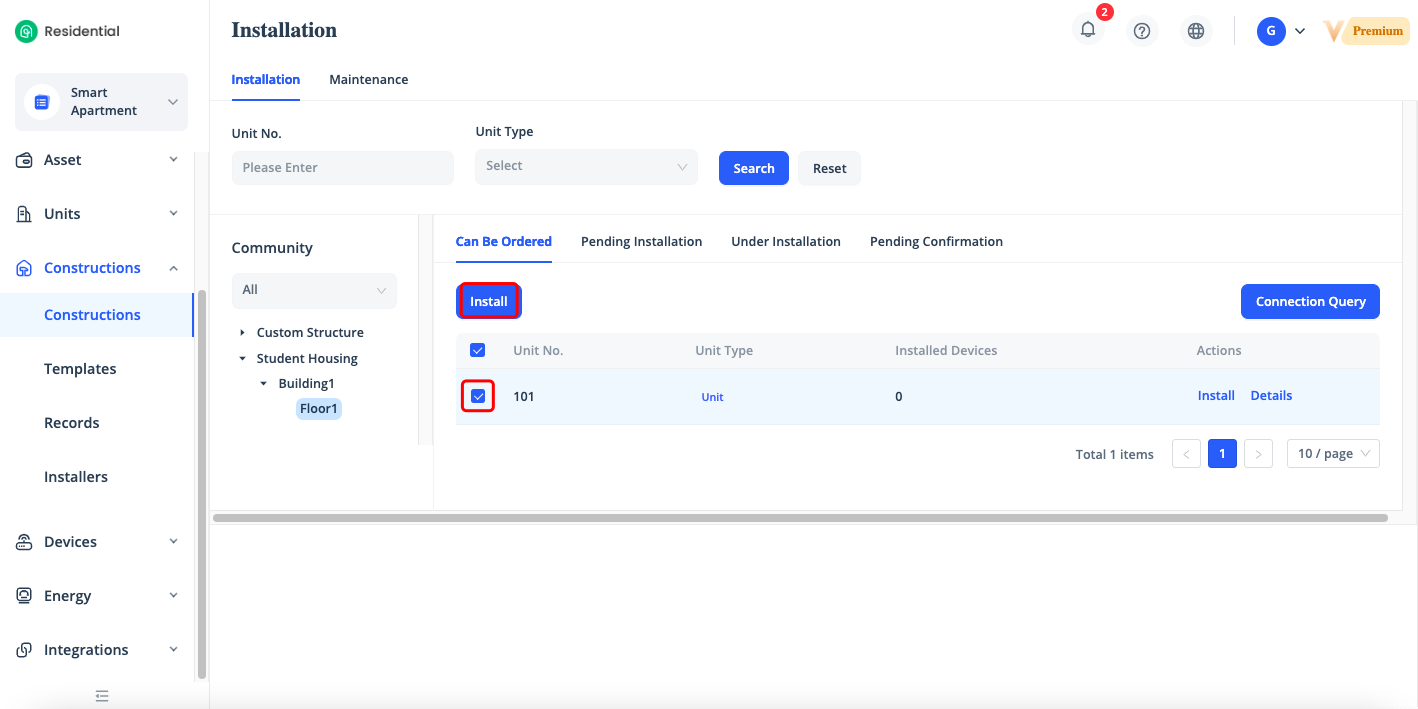Click the horizontal scrollbar below the table
This screenshot has width=1418, height=709.
point(800,518)
